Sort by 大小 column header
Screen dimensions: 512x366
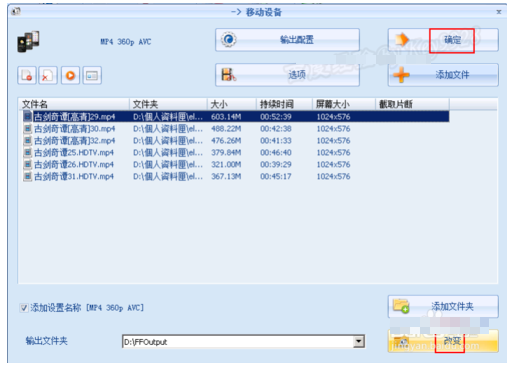click(x=232, y=104)
